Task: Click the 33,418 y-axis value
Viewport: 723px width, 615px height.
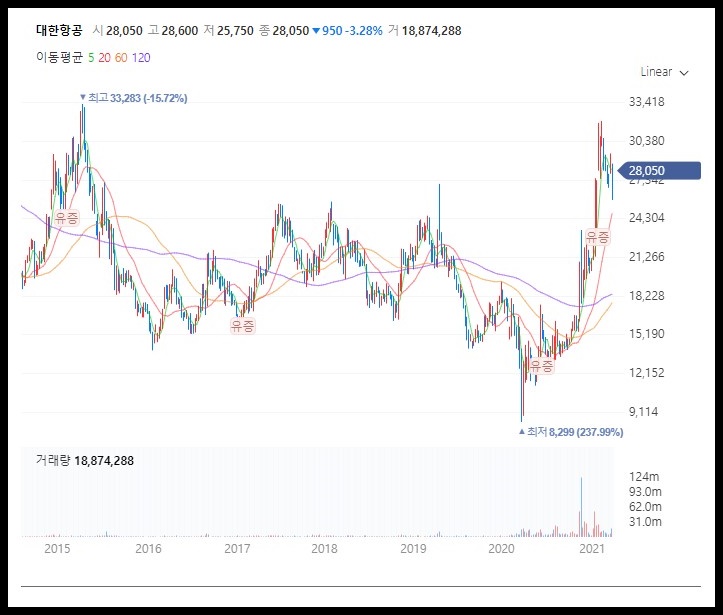Action: pyautogui.click(x=647, y=102)
